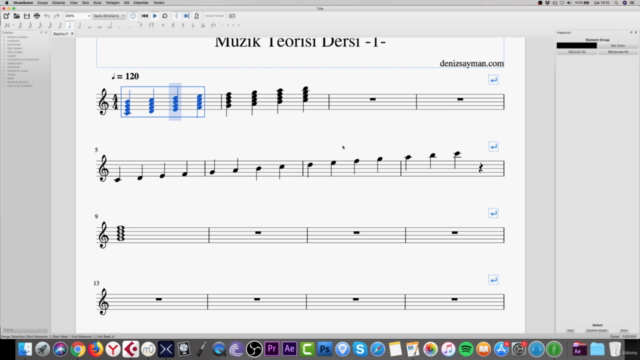Open the View menu
The width and height of the screenshot is (640, 360).
(74, 2)
